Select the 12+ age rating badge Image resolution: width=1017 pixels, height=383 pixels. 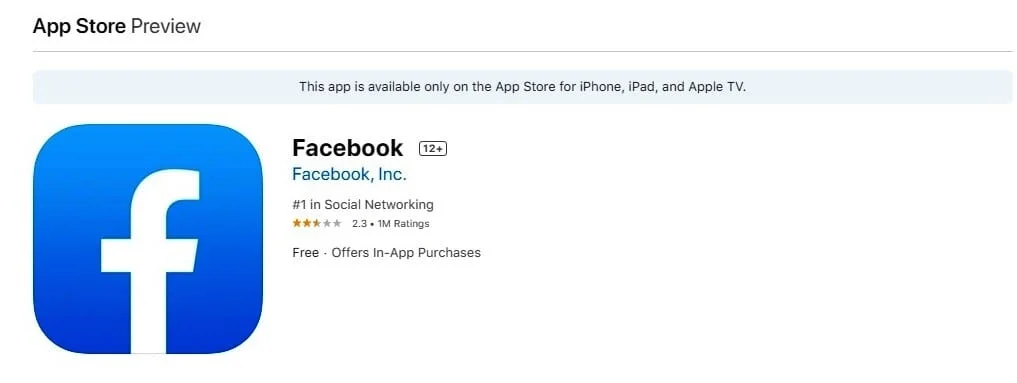[433, 148]
